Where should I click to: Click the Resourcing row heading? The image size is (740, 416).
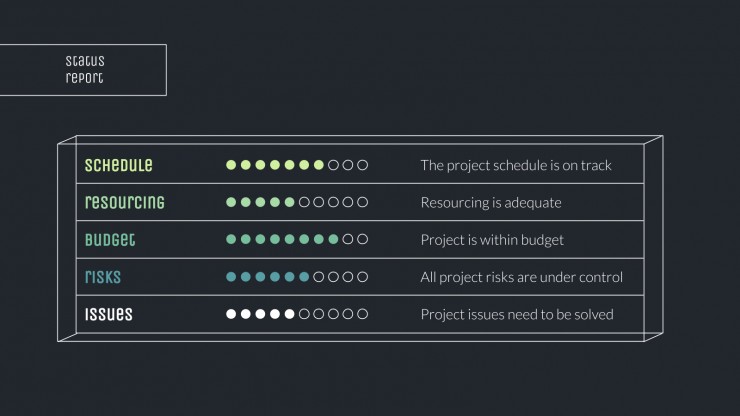(x=125, y=202)
